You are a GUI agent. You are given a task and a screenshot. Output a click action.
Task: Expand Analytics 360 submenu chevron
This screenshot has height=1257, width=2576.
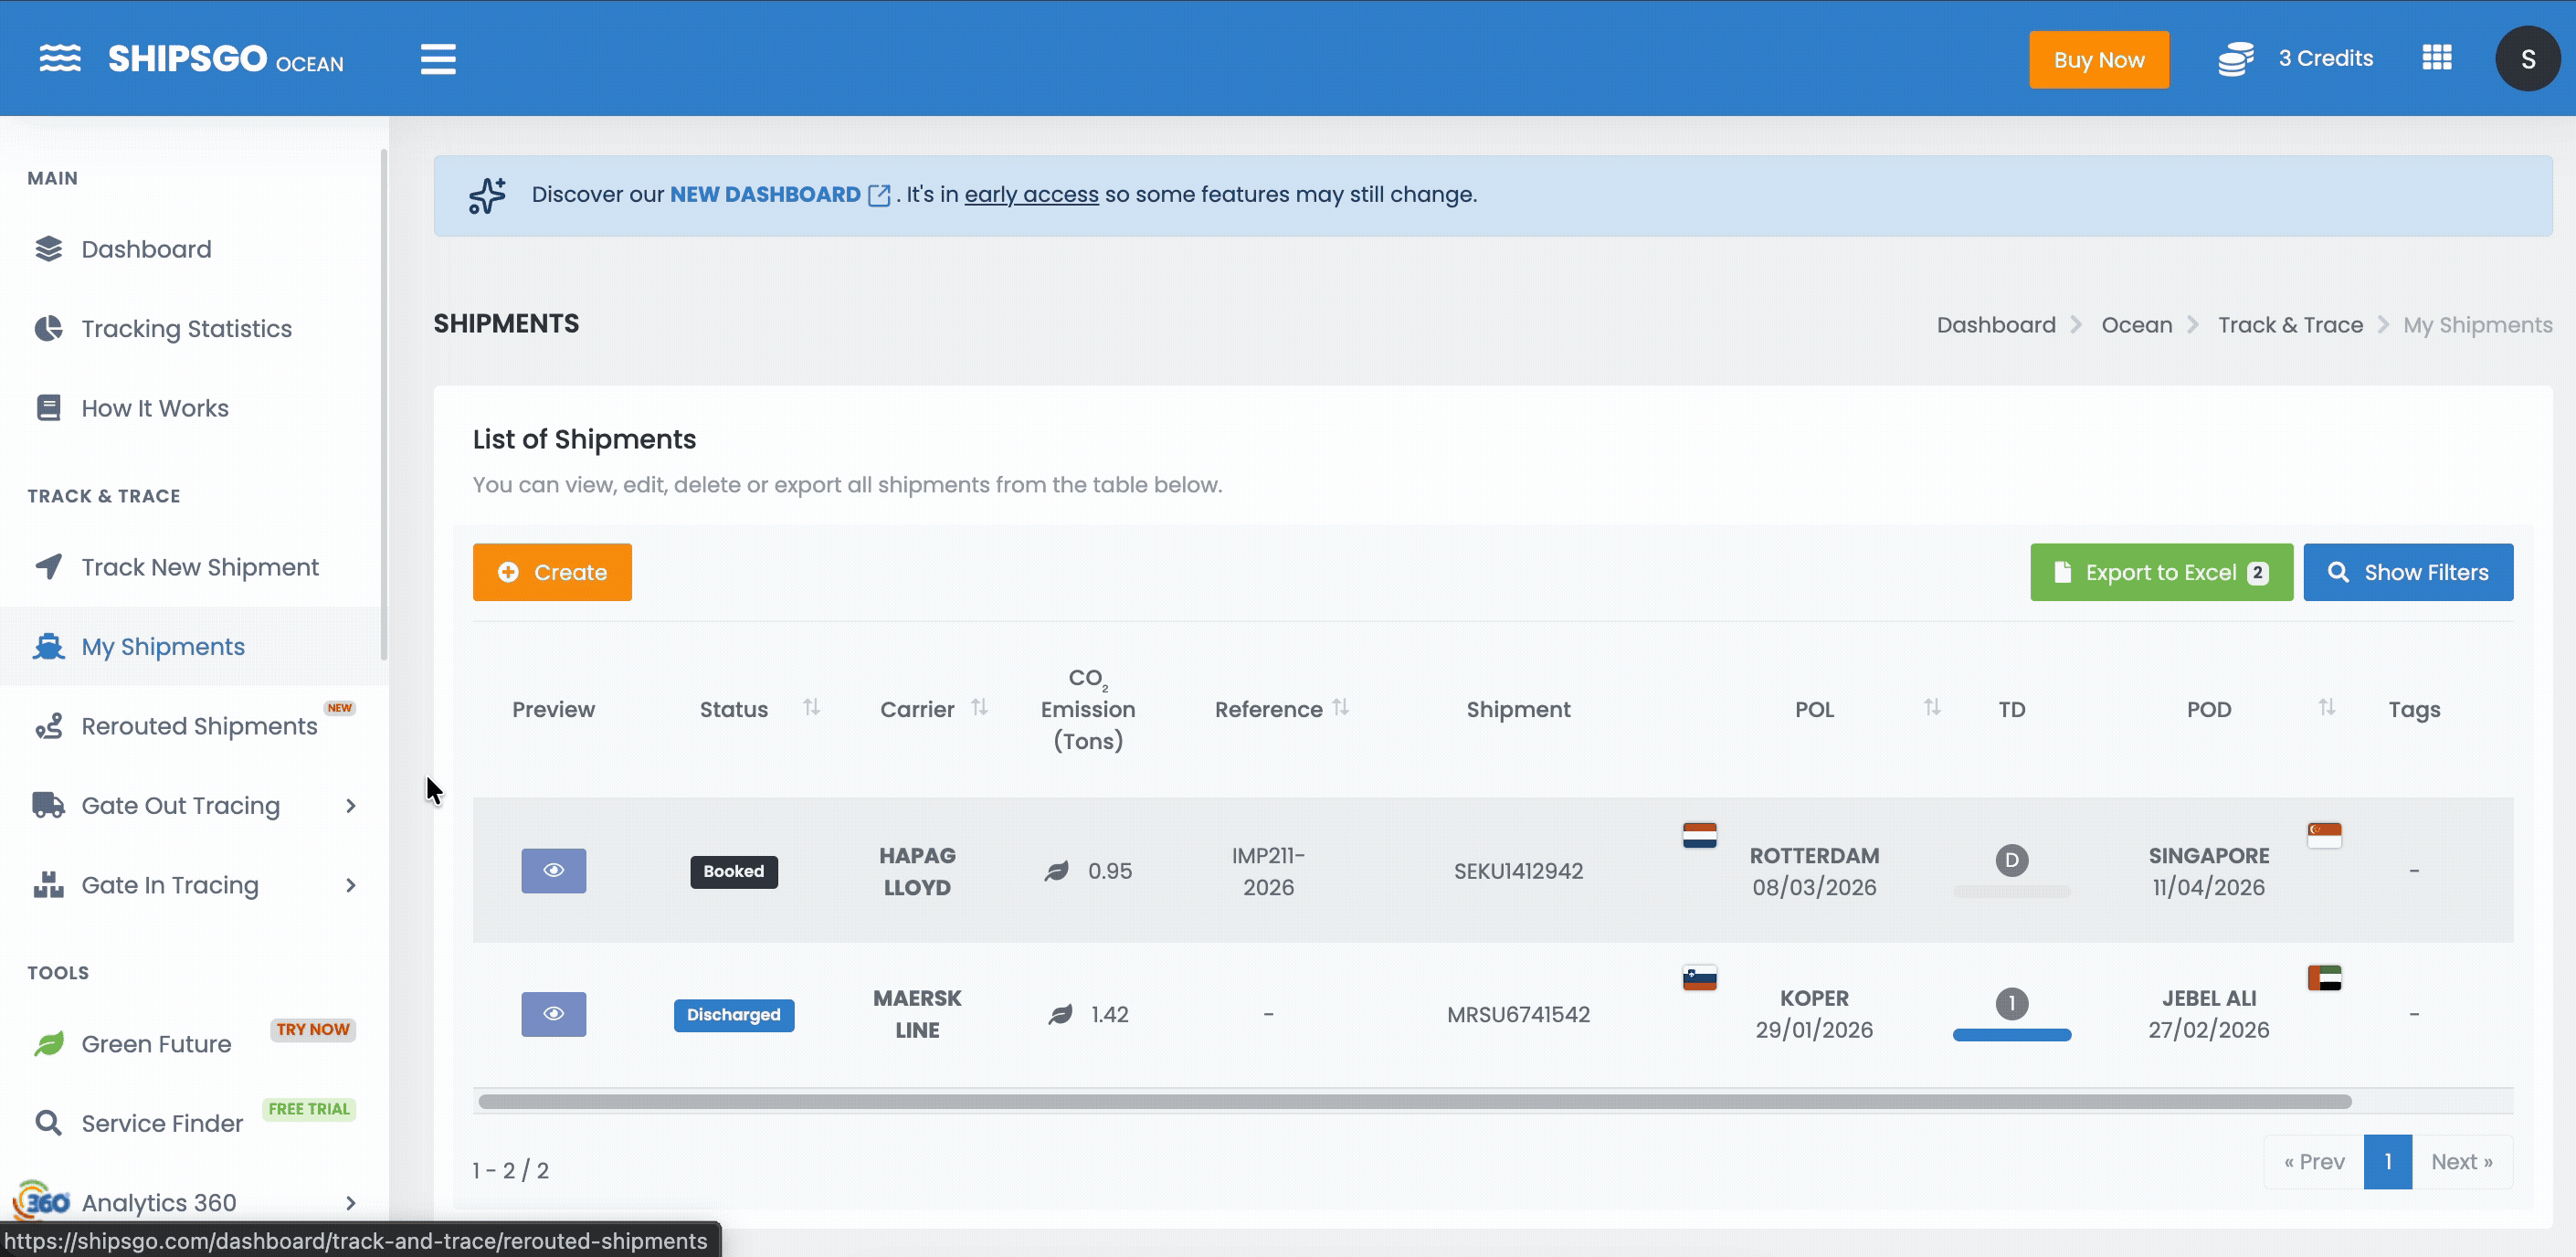pos(350,1203)
